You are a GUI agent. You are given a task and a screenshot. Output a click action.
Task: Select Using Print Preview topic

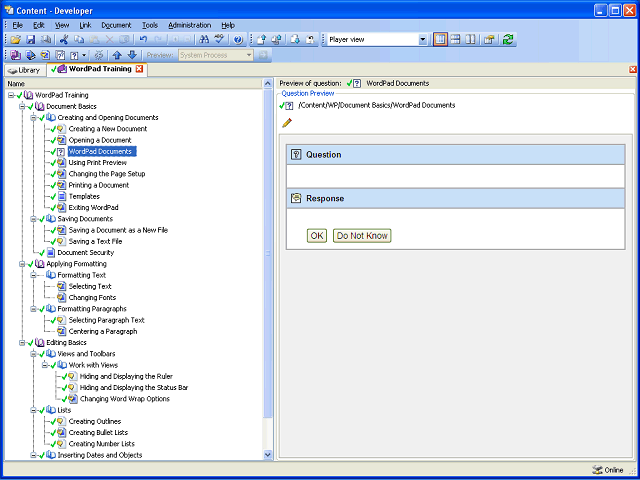pyautogui.click(x=98, y=162)
